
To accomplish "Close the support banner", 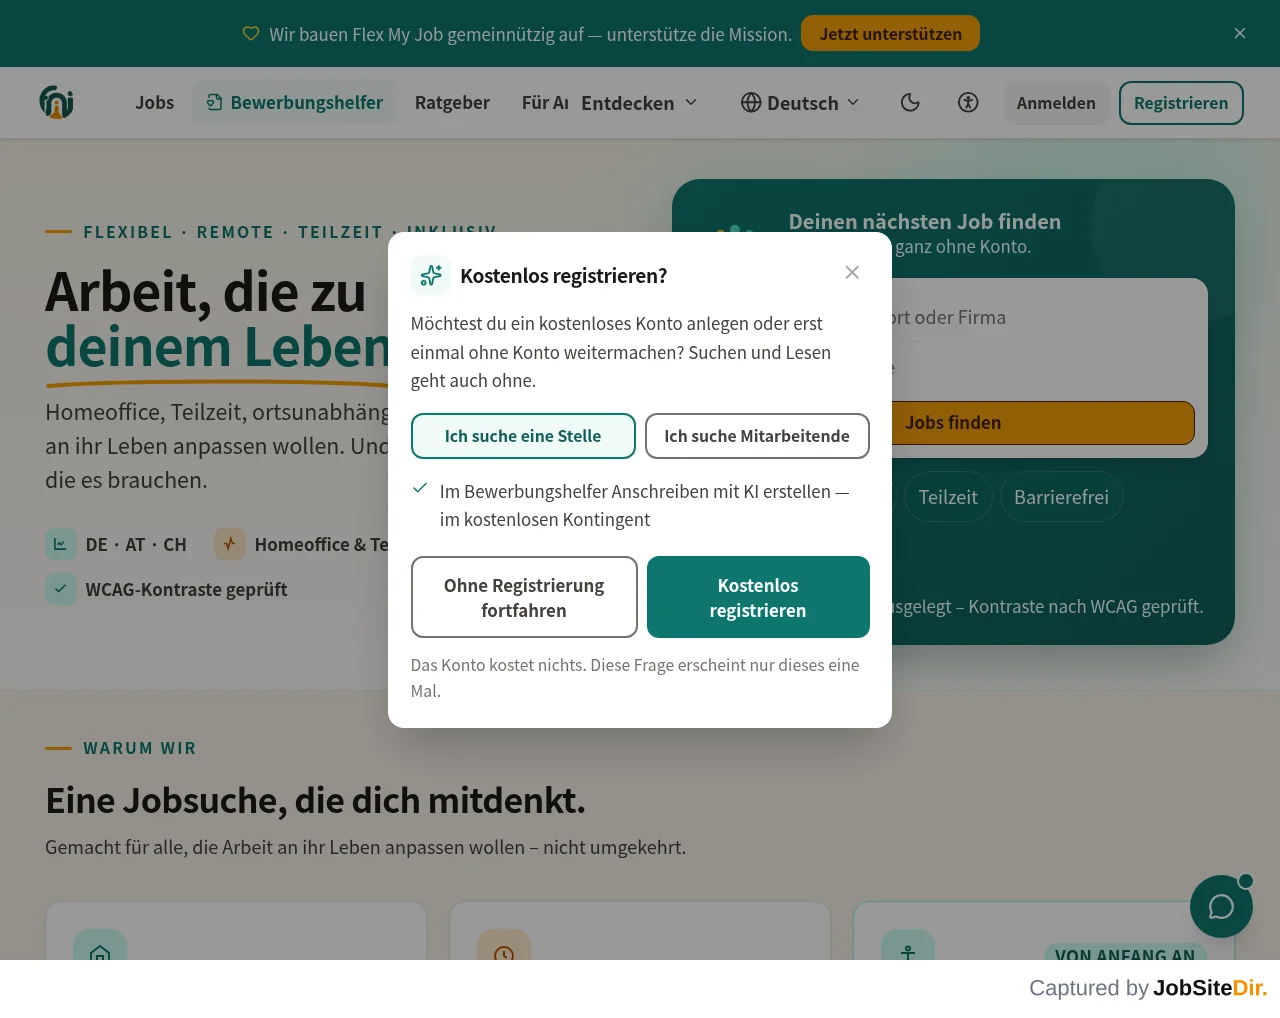I will [x=1240, y=33].
